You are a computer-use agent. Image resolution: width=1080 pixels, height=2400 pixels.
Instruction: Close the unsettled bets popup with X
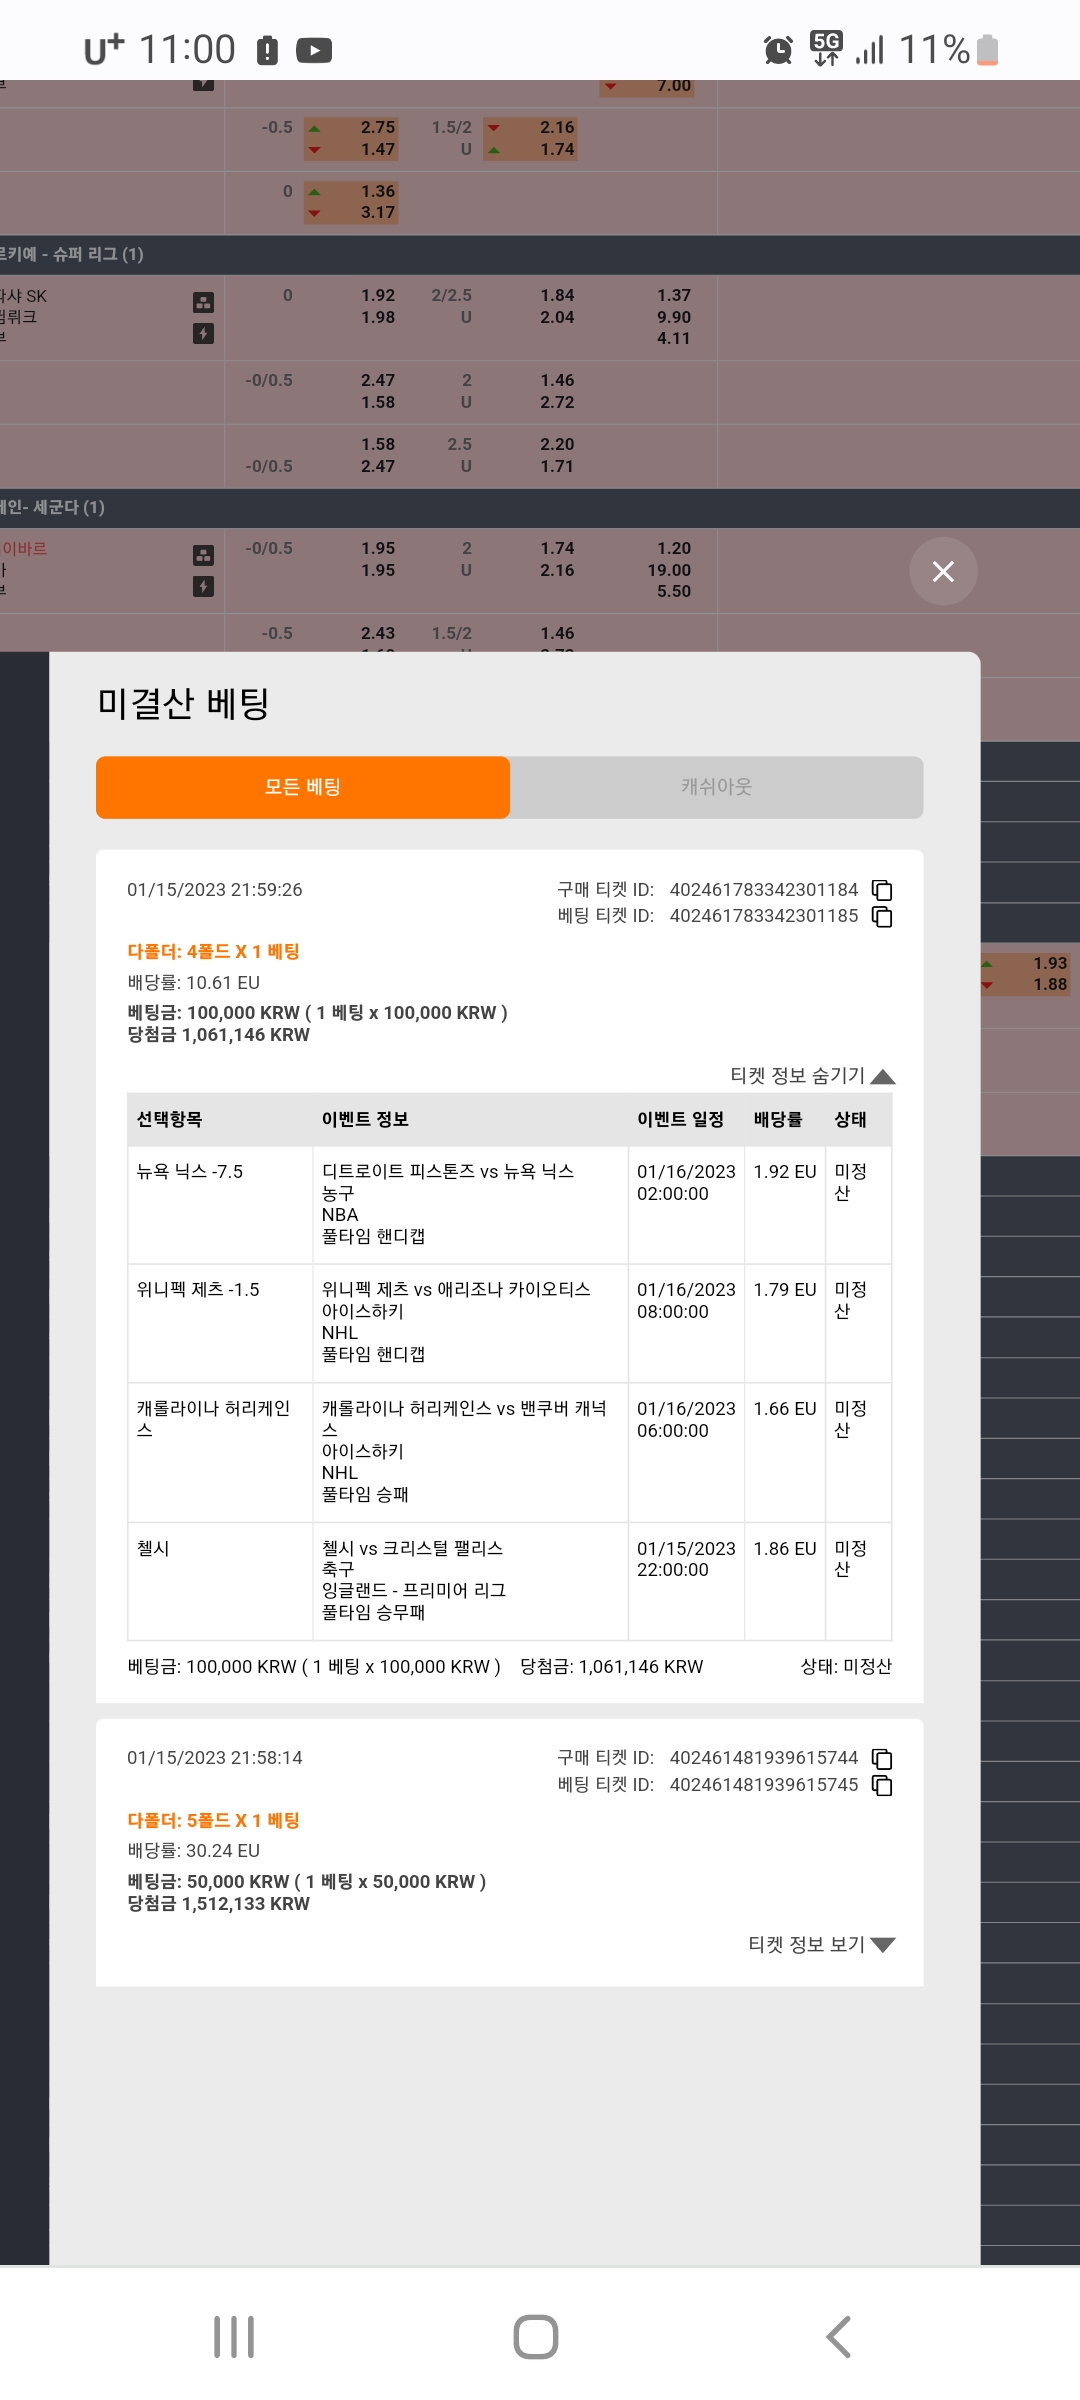[x=943, y=571]
